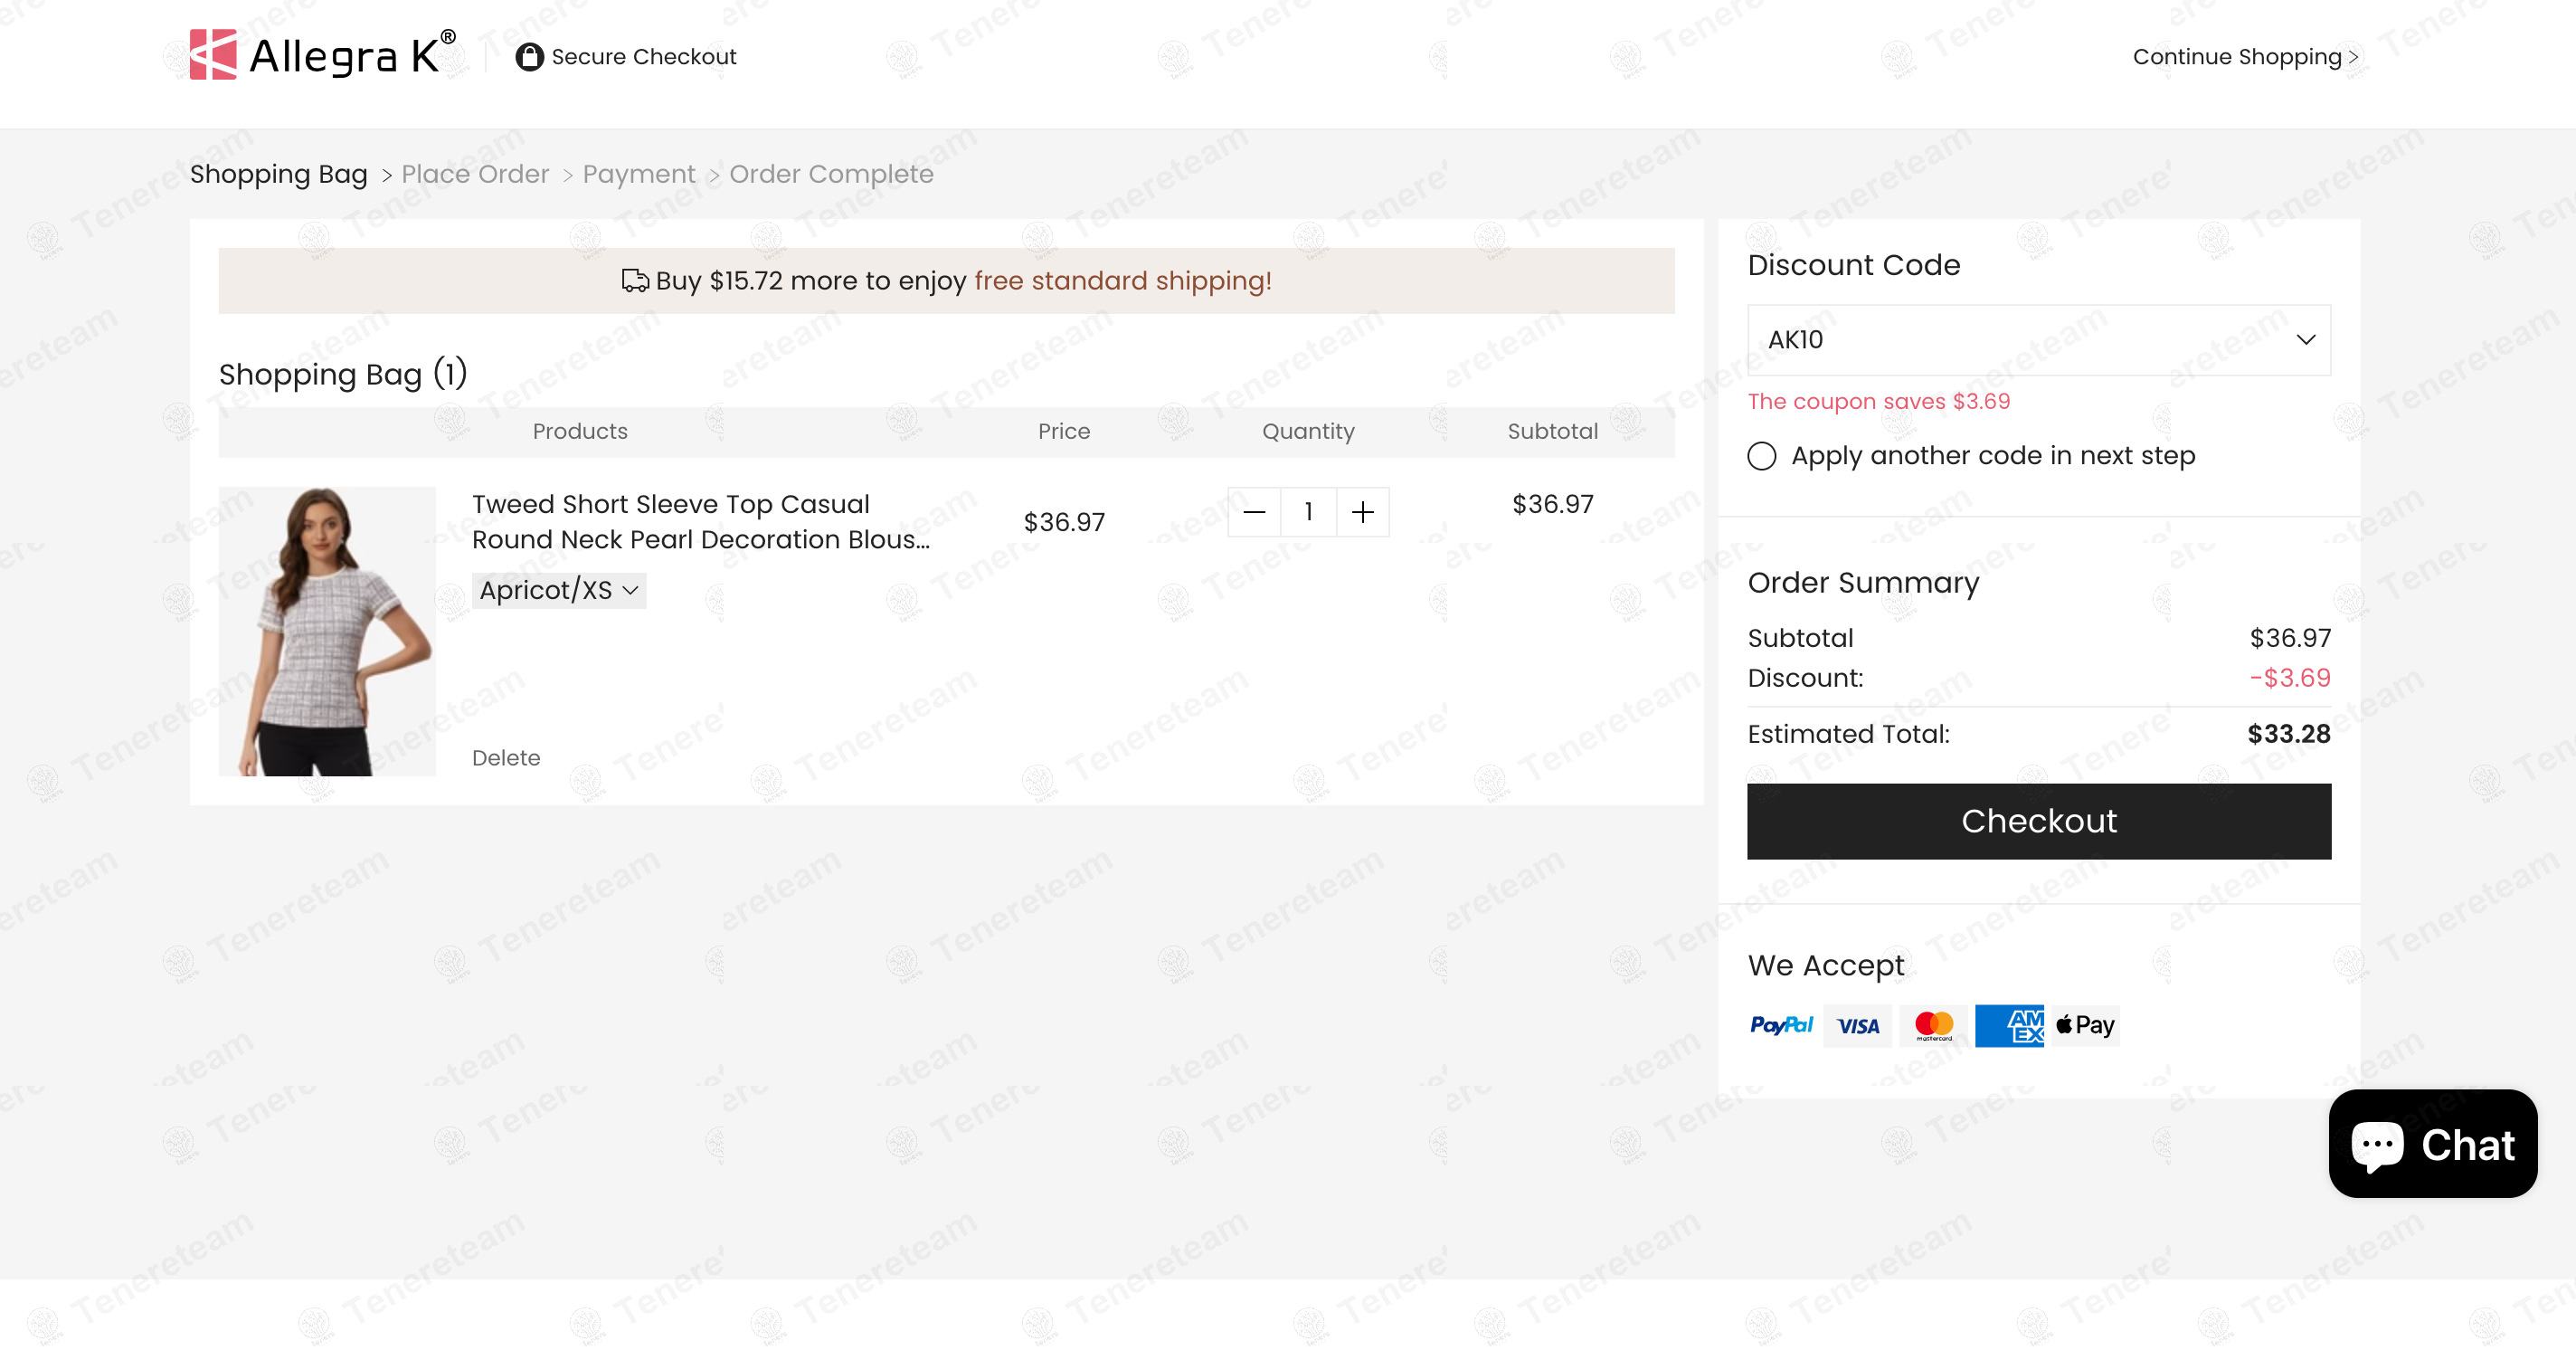Click the black Checkout button
The image size is (2576, 1350).
coord(2038,821)
